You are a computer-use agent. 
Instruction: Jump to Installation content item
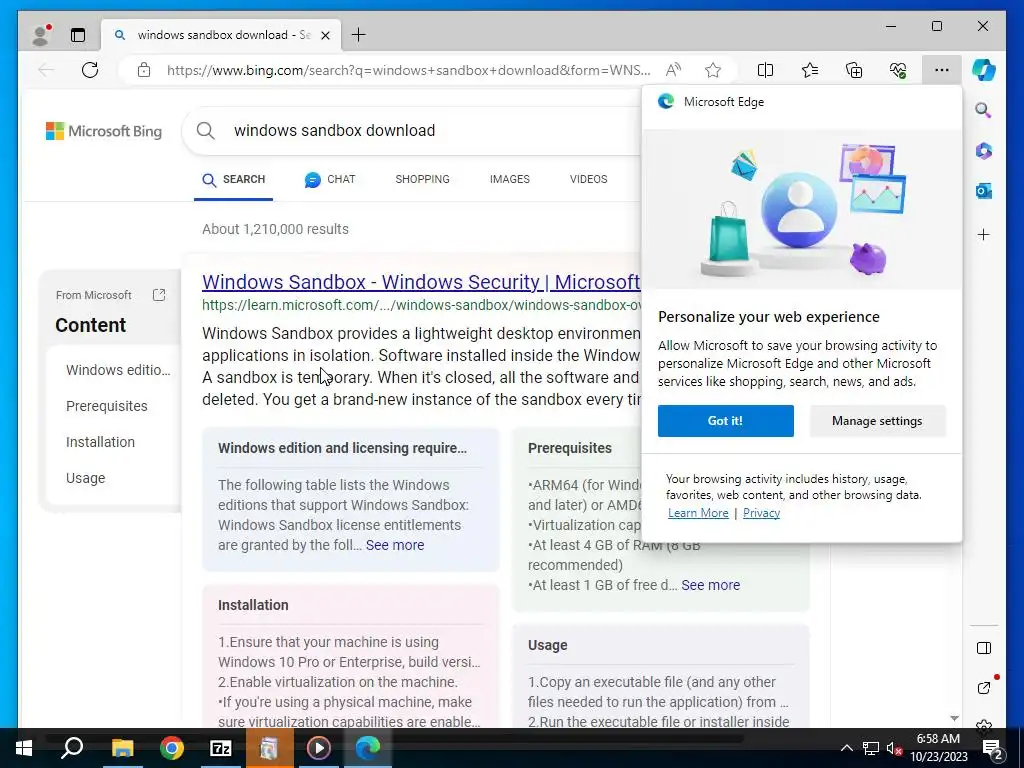[x=101, y=442]
